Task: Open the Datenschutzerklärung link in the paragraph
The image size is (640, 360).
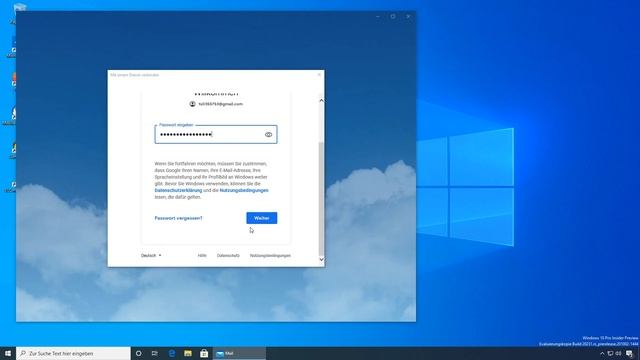Action: [x=178, y=190]
